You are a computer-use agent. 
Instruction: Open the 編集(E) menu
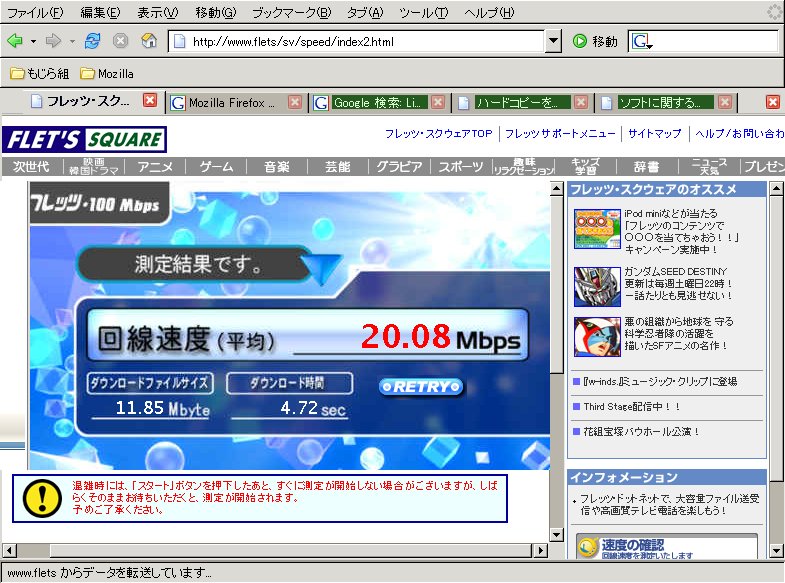click(x=100, y=13)
